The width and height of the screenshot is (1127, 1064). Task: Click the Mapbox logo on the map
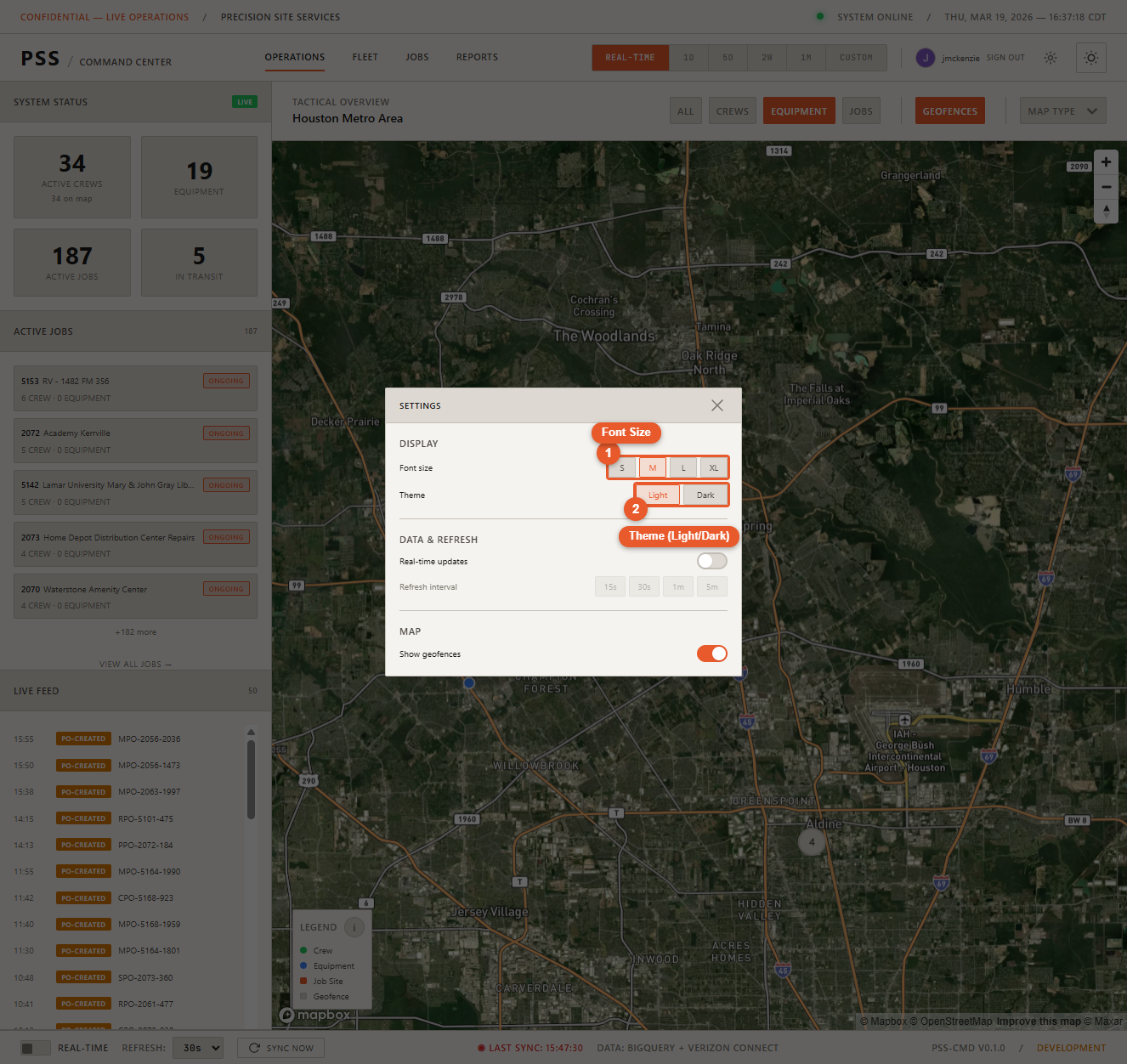tap(315, 1015)
